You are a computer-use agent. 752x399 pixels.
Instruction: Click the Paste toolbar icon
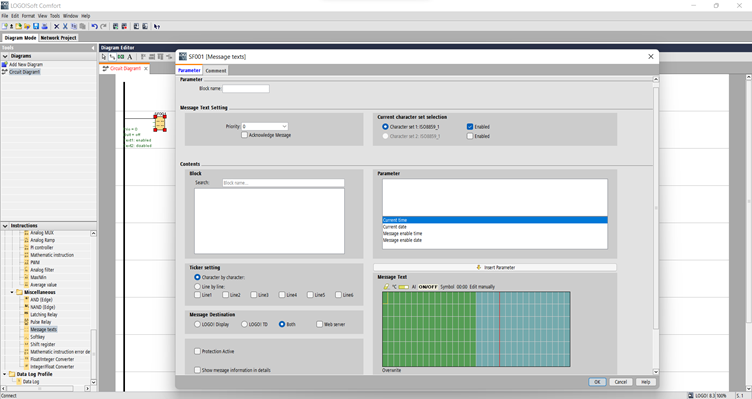tap(82, 26)
